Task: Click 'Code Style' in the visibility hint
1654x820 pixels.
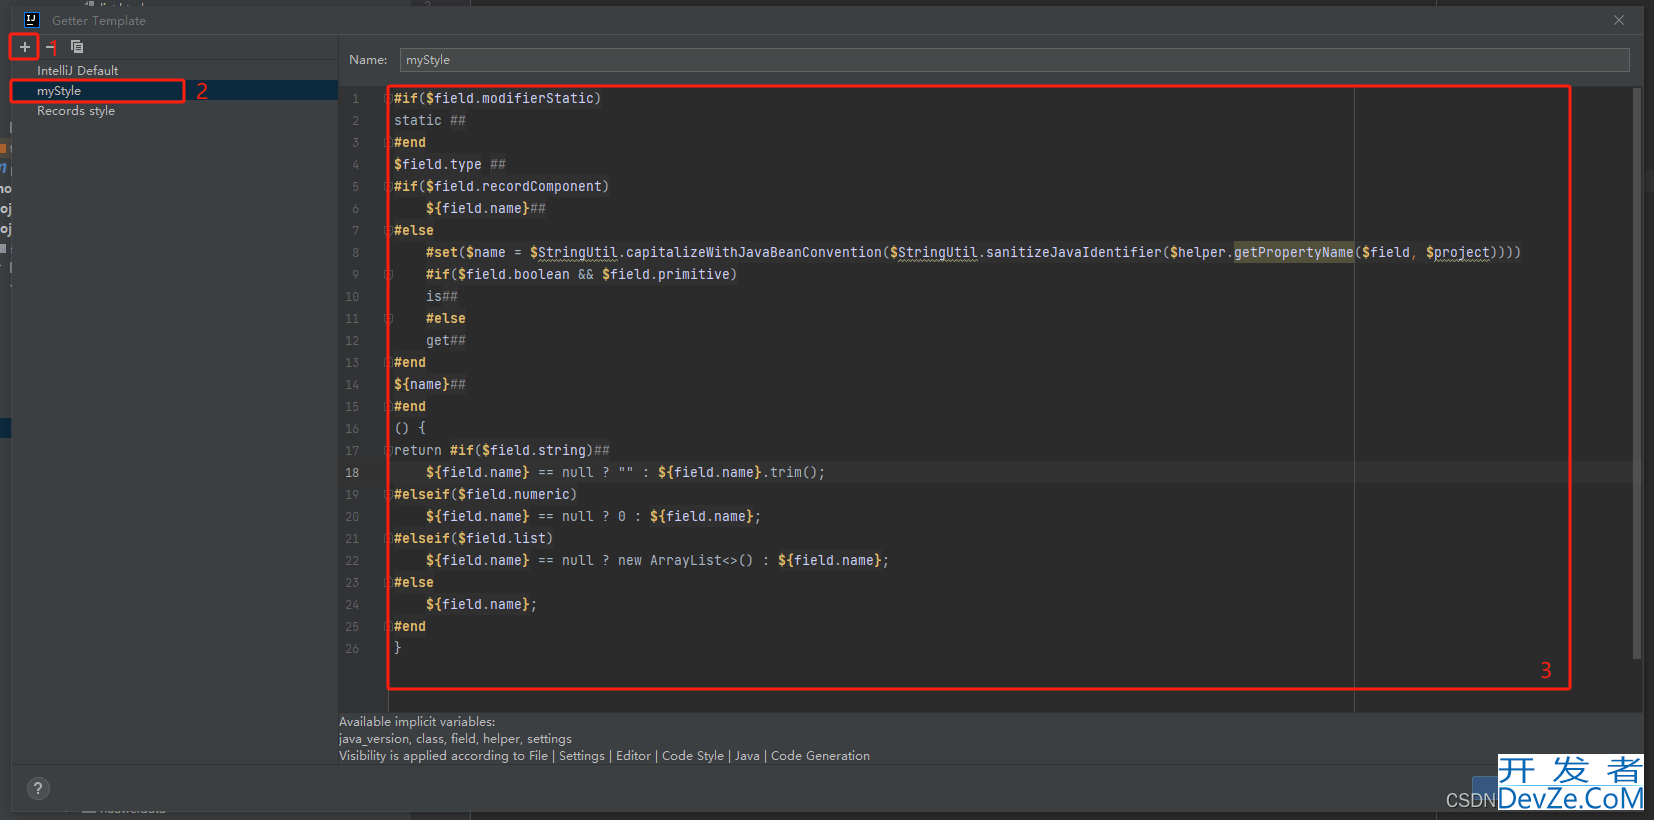Action: [693, 756]
